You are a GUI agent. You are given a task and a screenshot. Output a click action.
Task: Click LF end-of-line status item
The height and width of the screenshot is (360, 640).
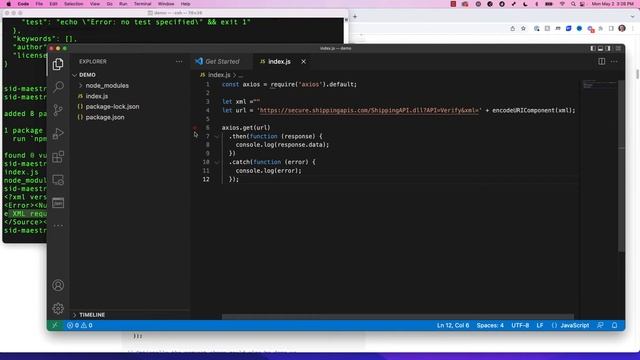tap(540, 325)
